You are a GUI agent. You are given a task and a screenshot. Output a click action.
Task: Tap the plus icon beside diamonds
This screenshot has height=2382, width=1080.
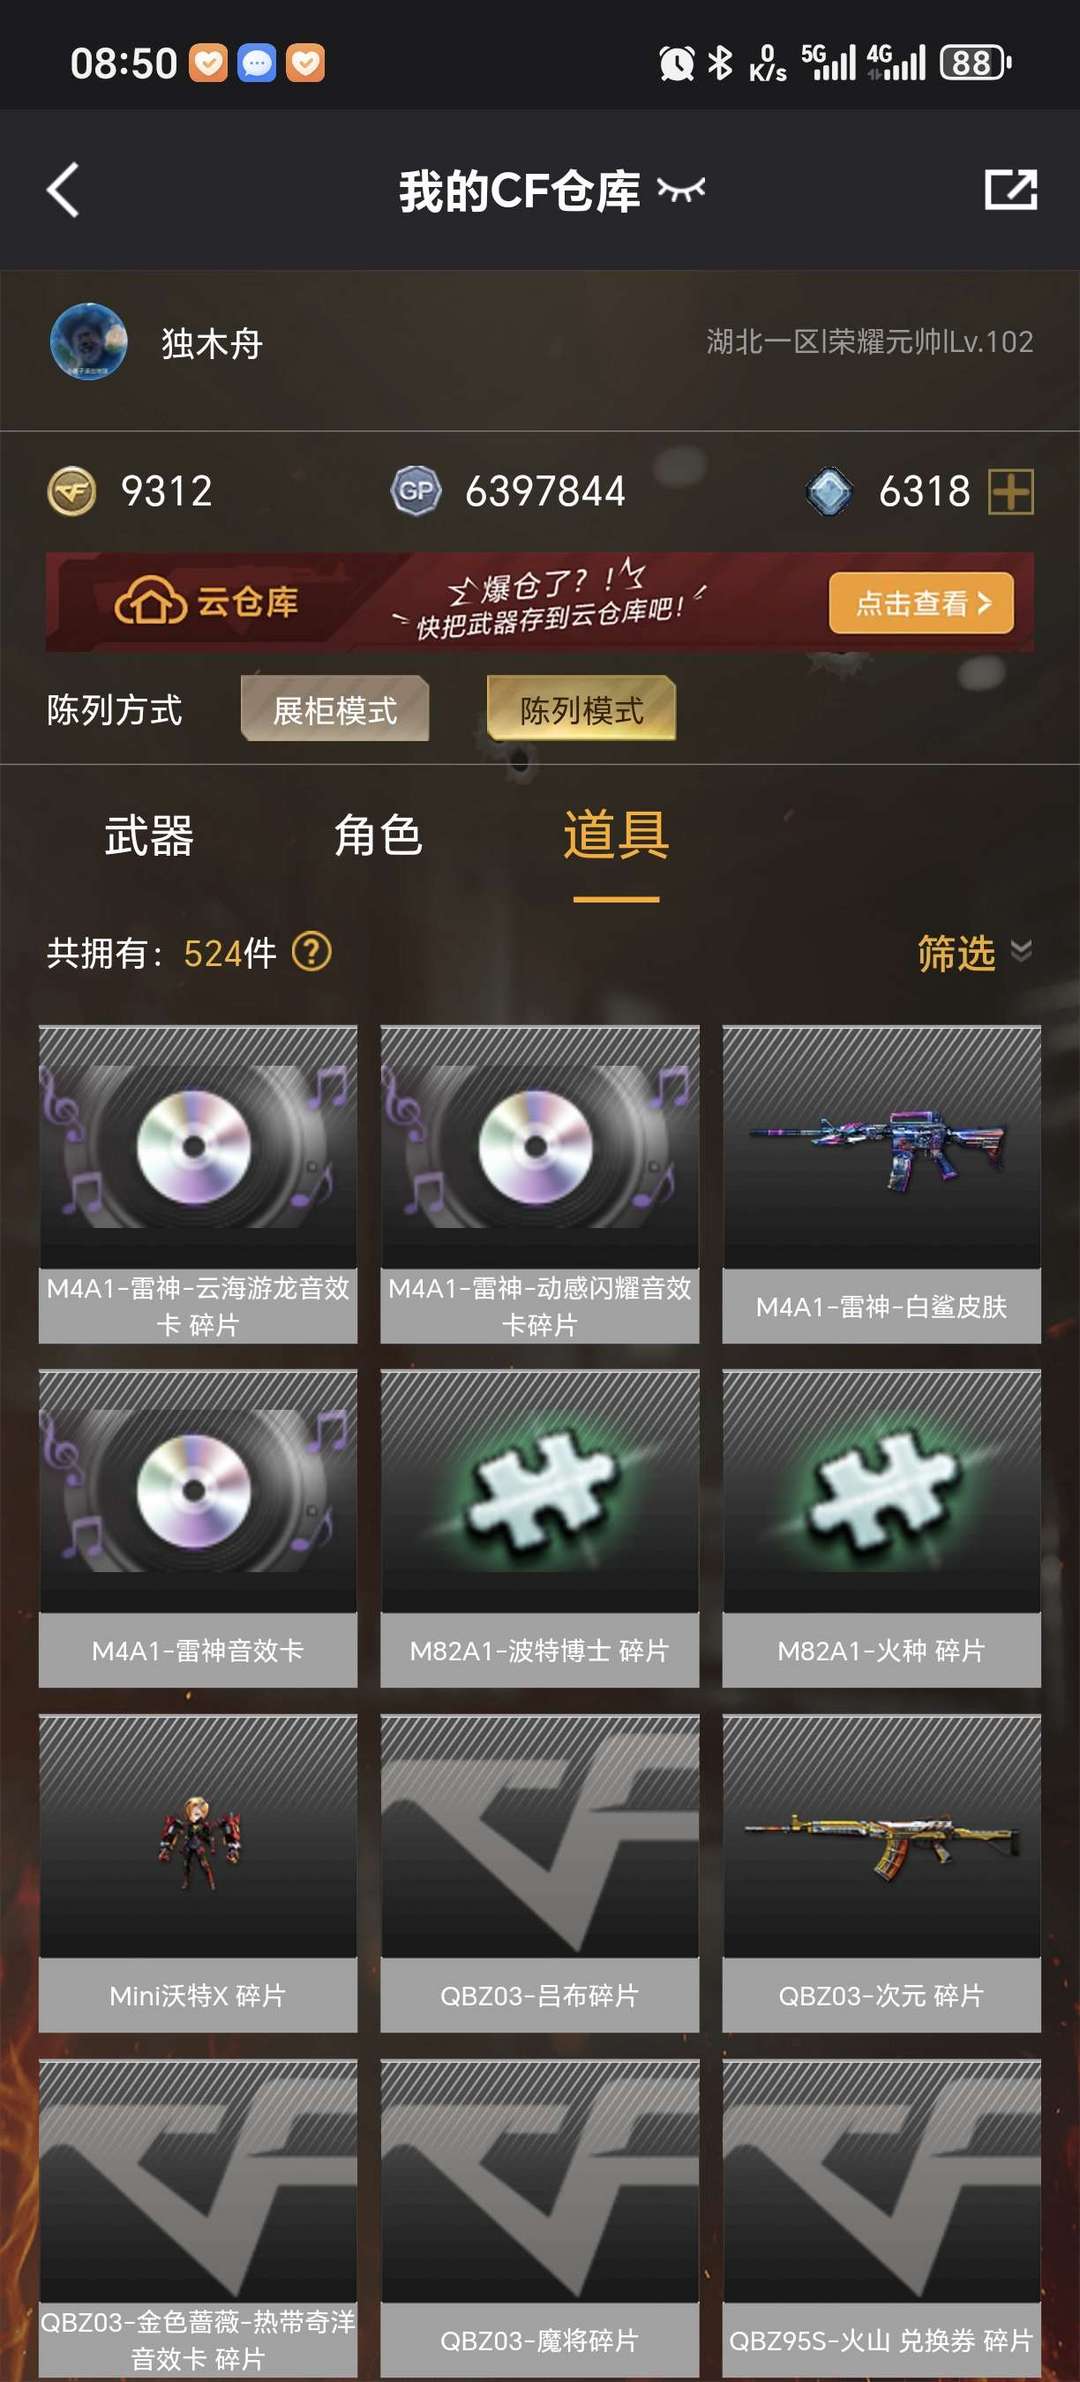[1010, 492]
